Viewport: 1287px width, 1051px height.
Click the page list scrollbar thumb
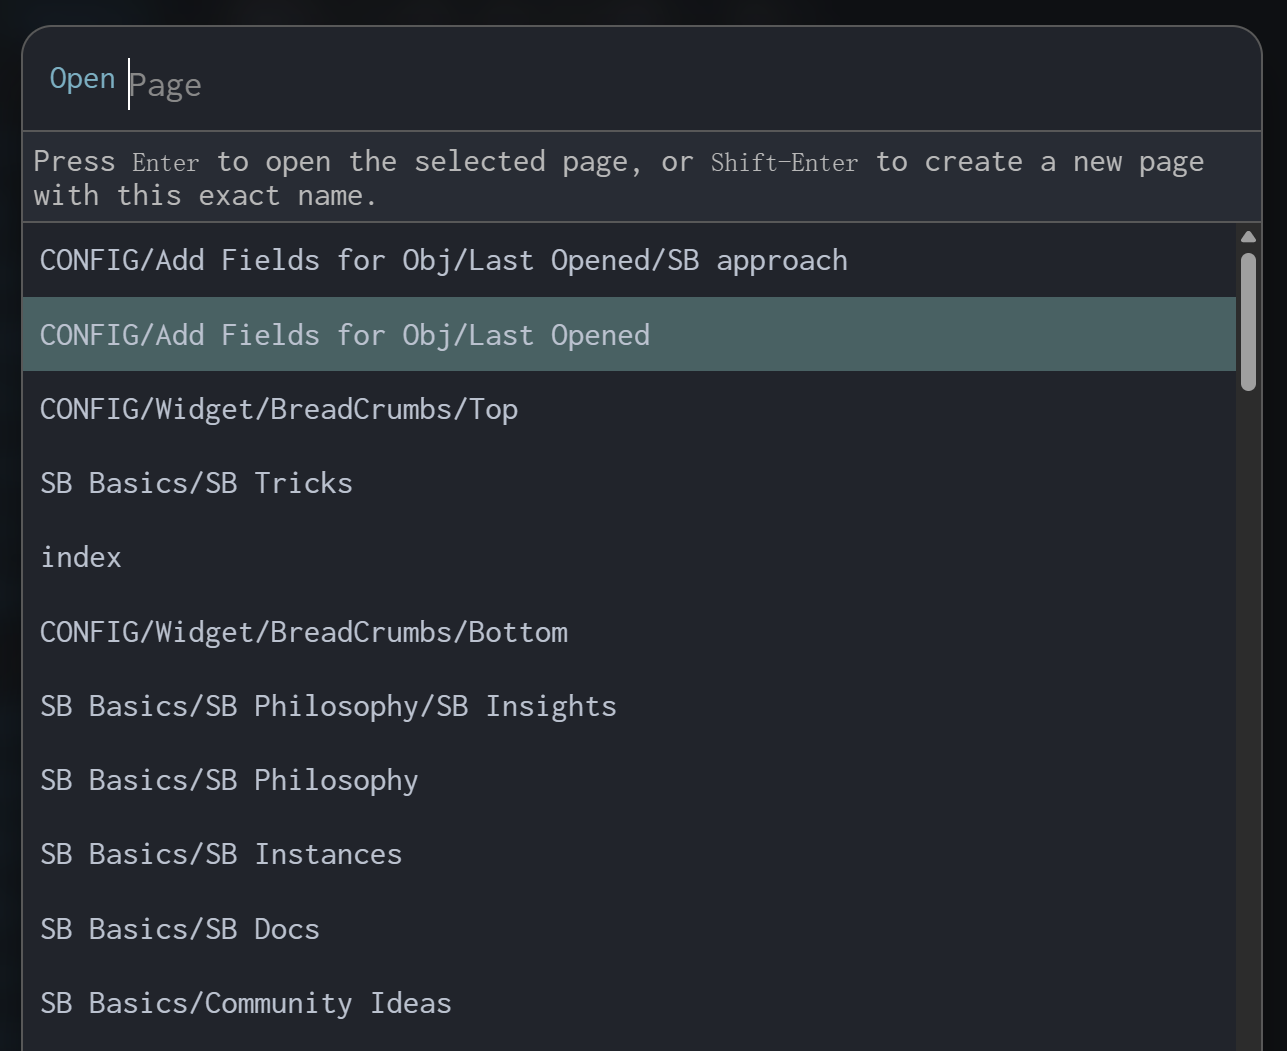point(1248,320)
